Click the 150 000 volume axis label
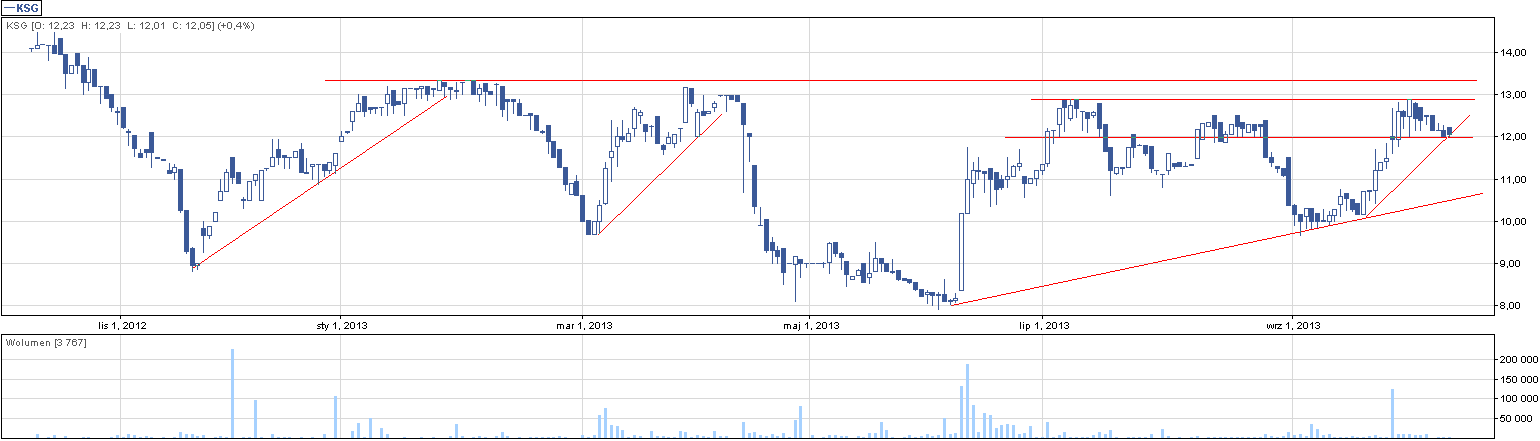 coord(1517,379)
